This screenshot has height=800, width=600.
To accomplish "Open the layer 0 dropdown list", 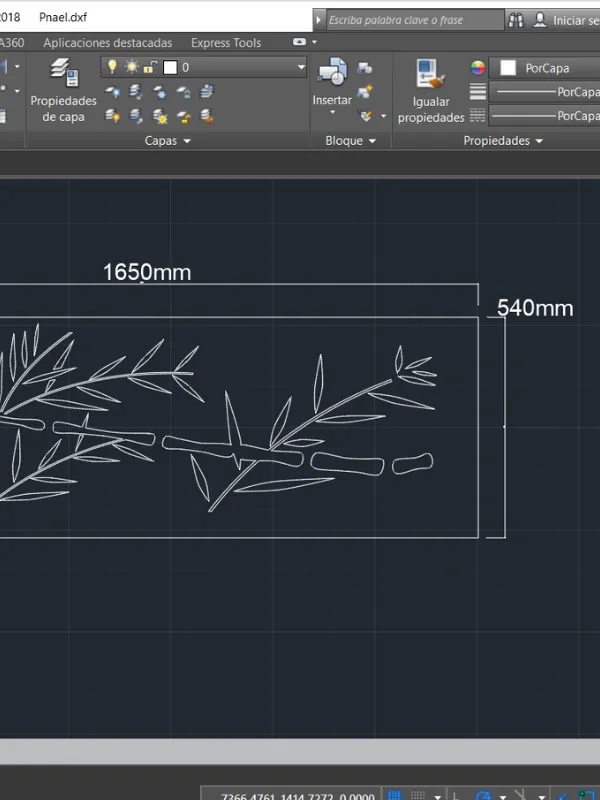I will click(x=301, y=67).
